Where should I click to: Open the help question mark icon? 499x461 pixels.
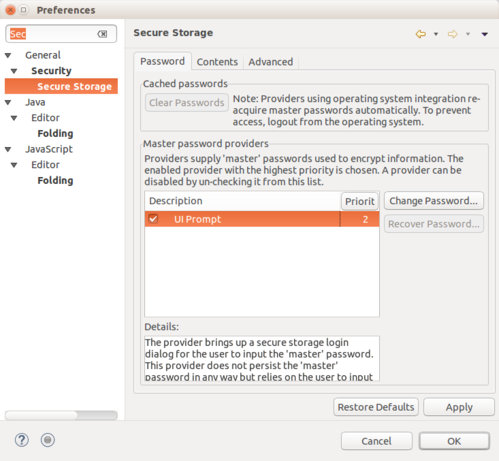pyautogui.click(x=22, y=440)
